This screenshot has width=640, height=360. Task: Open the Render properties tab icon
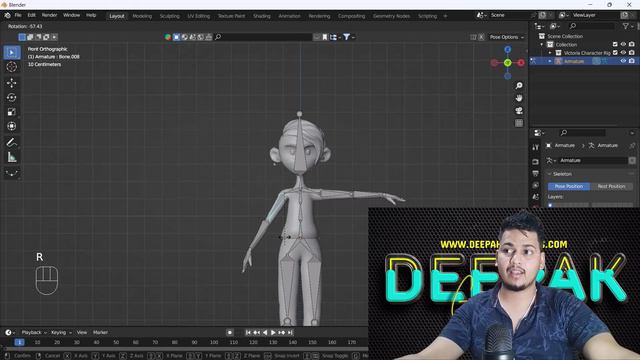coord(536,162)
